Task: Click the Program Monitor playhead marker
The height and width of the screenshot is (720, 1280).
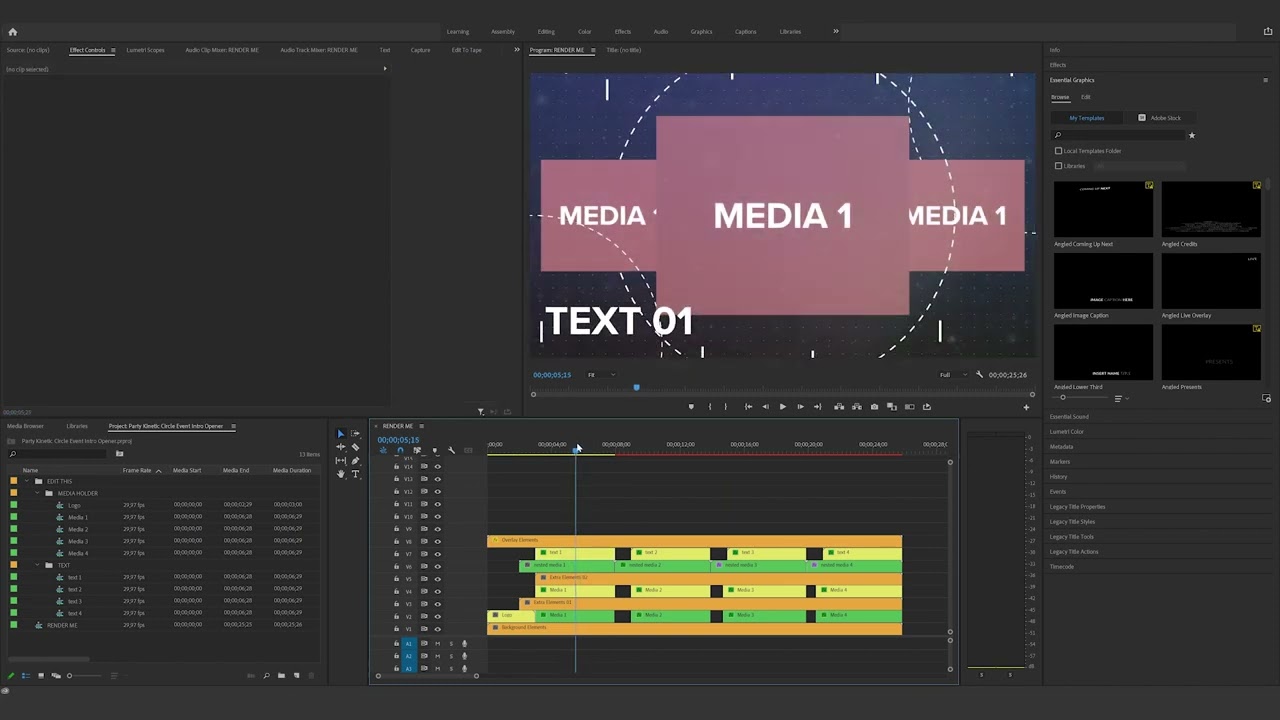Action: pyautogui.click(x=636, y=388)
